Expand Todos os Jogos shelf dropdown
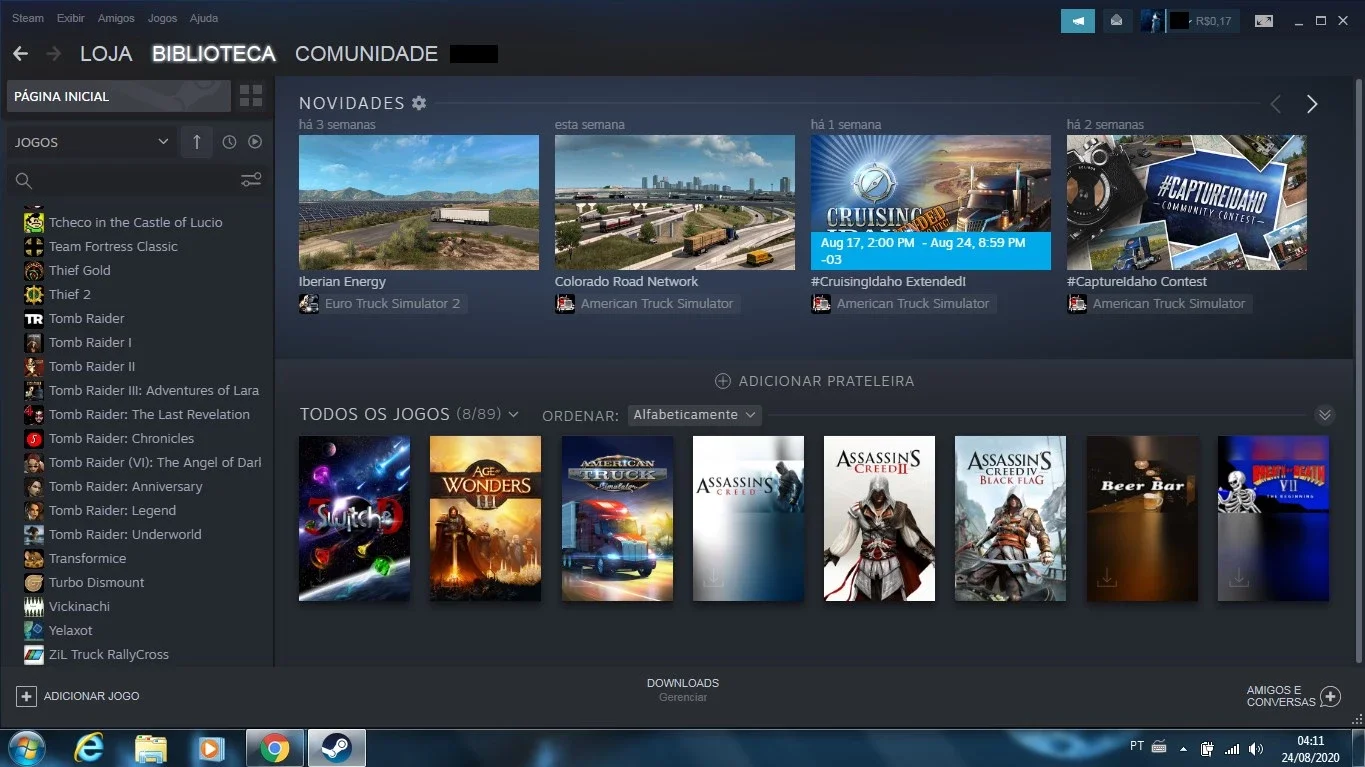The height and width of the screenshot is (767, 1365). (x=513, y=414)
